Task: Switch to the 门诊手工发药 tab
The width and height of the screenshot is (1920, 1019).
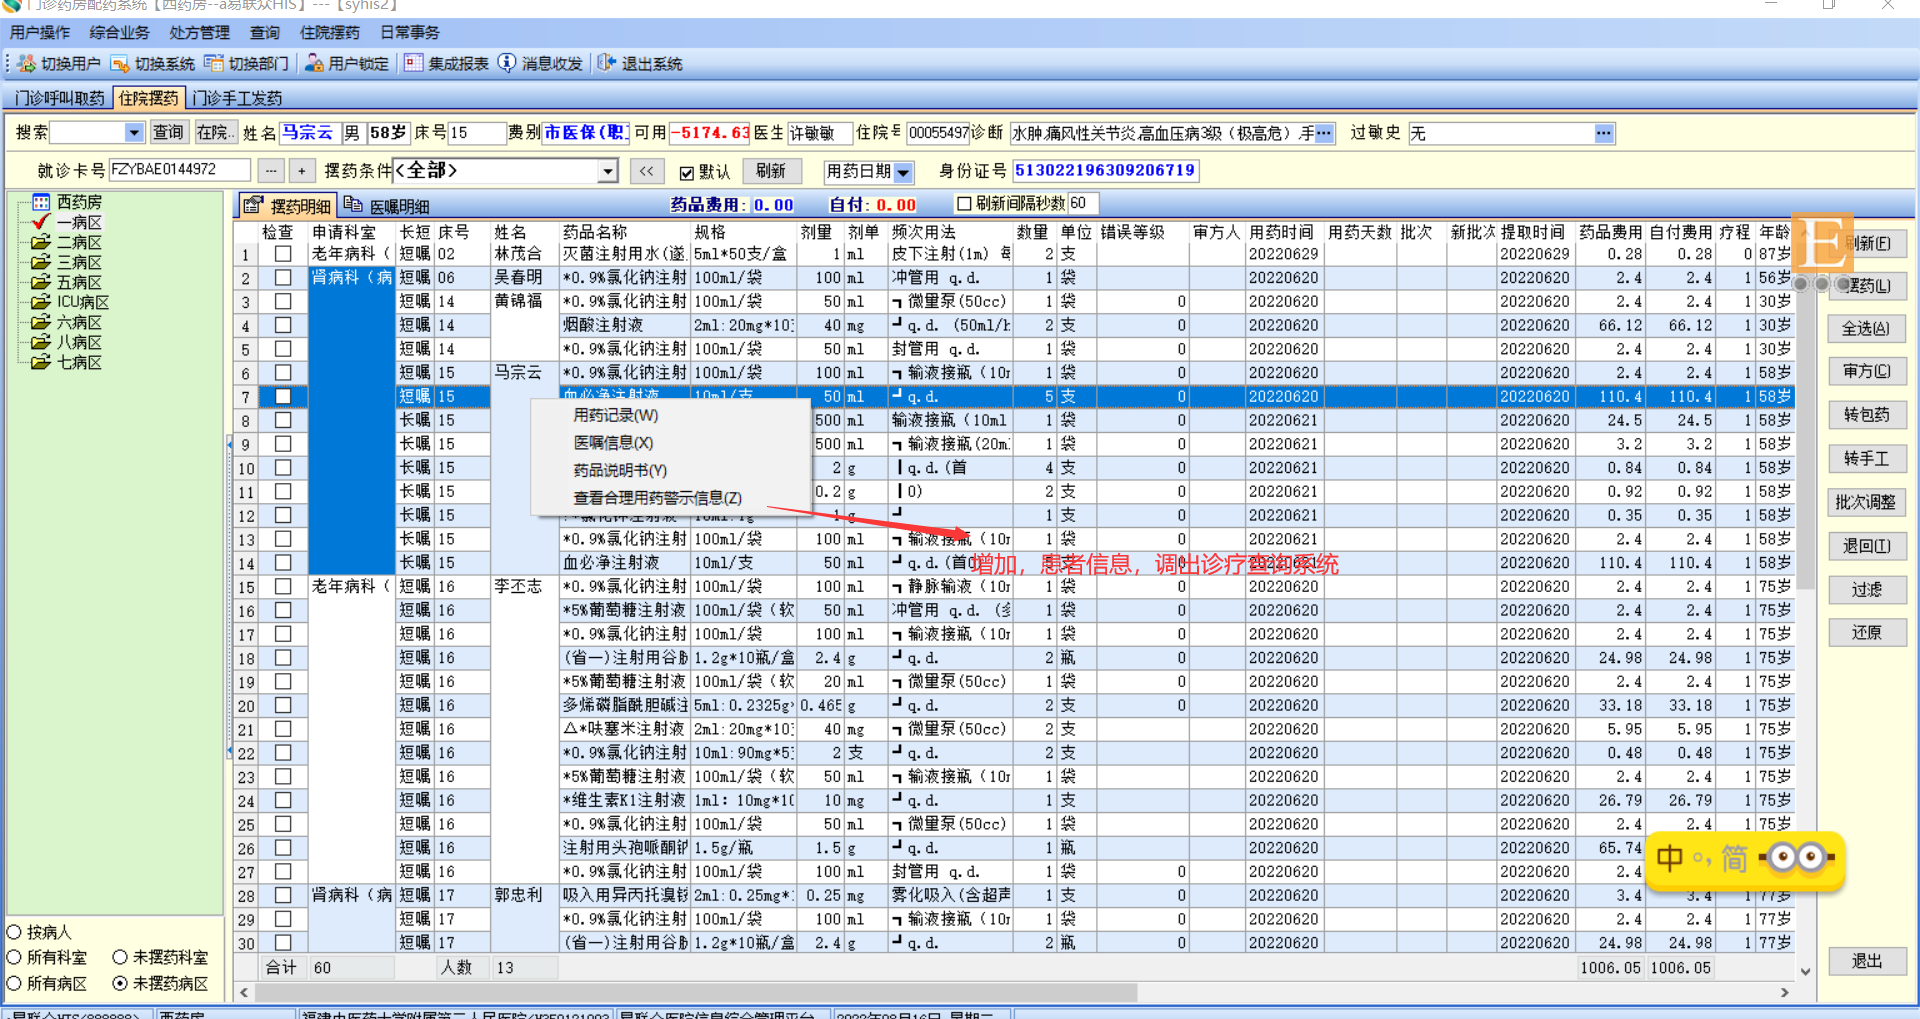Action: pos(237,98)
